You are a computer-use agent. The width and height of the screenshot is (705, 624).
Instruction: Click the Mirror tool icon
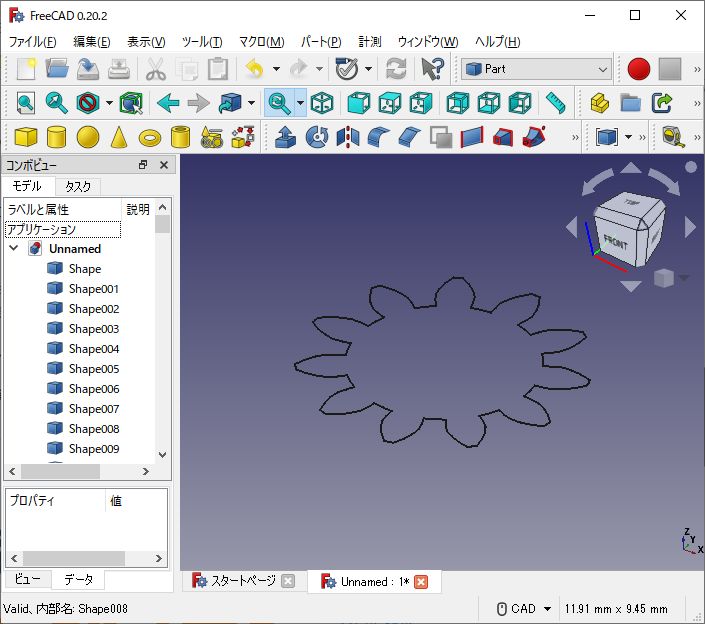348,137
